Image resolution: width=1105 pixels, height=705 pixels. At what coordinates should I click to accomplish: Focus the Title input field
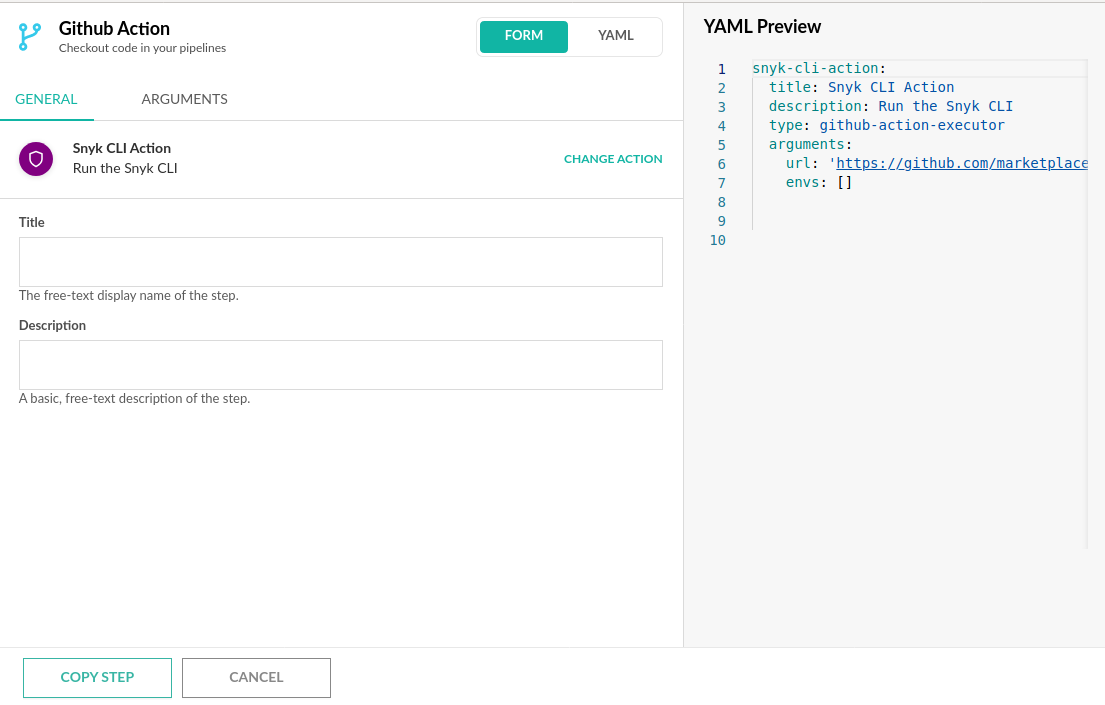click(340, 262)
